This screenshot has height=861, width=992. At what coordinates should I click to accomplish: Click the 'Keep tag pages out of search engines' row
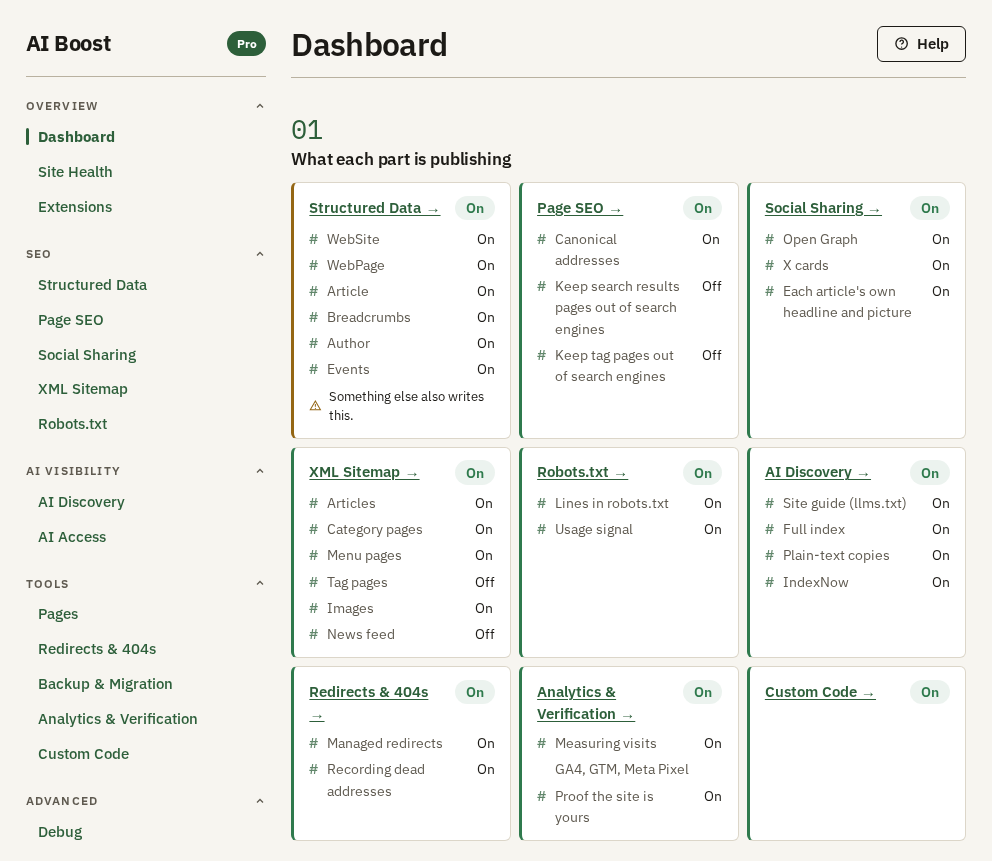629,366
